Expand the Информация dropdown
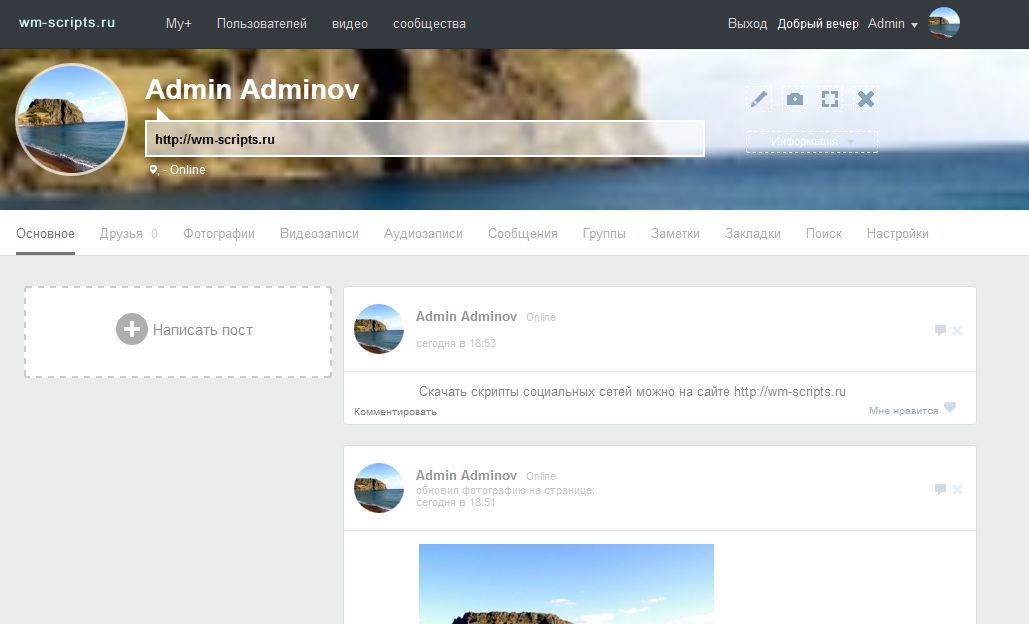 [x=811, y=142]
